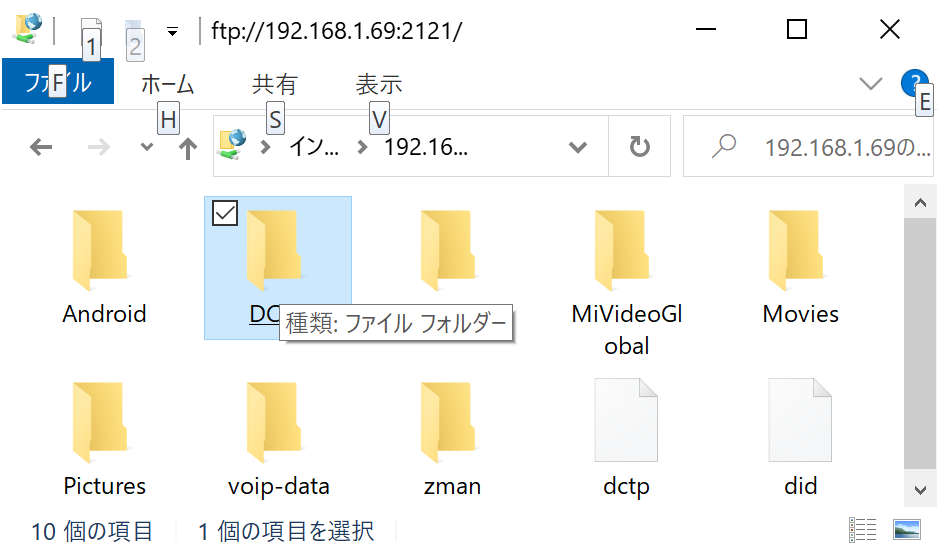Select the dctp file icon

[626, 420]
